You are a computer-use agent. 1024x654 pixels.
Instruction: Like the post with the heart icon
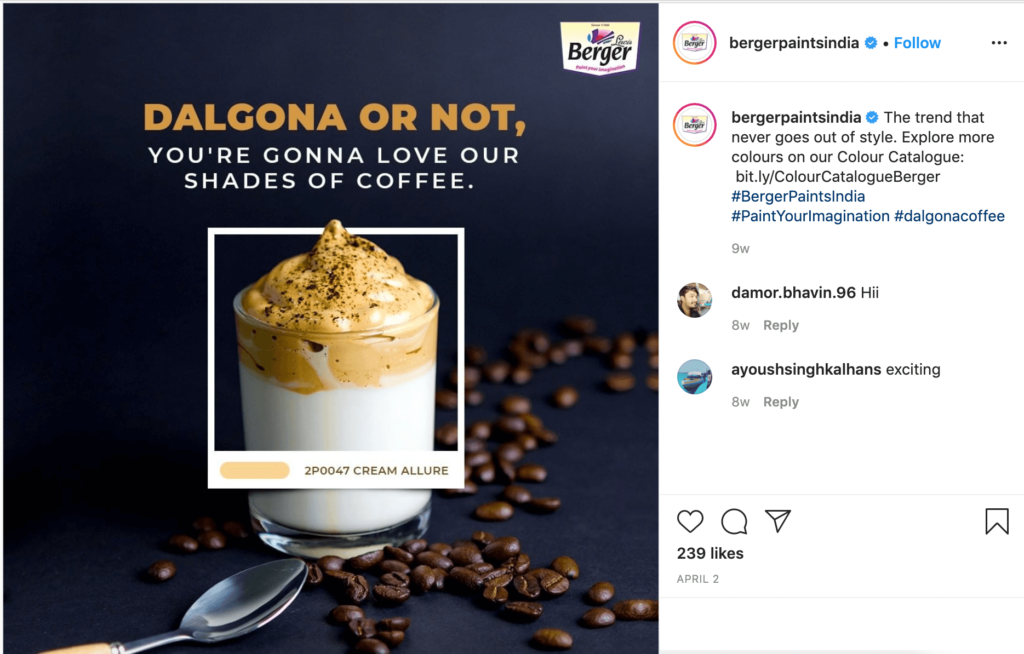pos(690,521)
